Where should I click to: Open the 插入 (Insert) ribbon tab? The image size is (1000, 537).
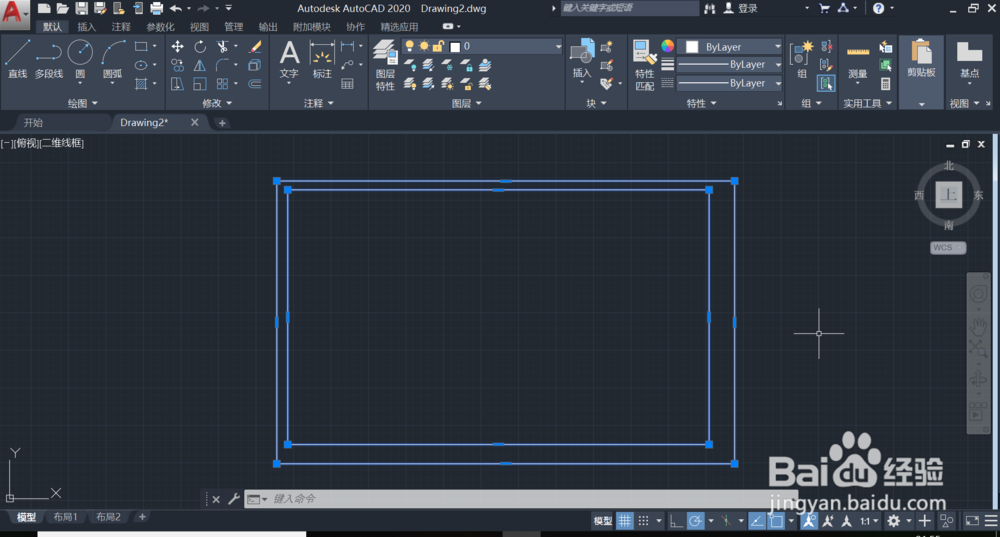tap(86, 27)
